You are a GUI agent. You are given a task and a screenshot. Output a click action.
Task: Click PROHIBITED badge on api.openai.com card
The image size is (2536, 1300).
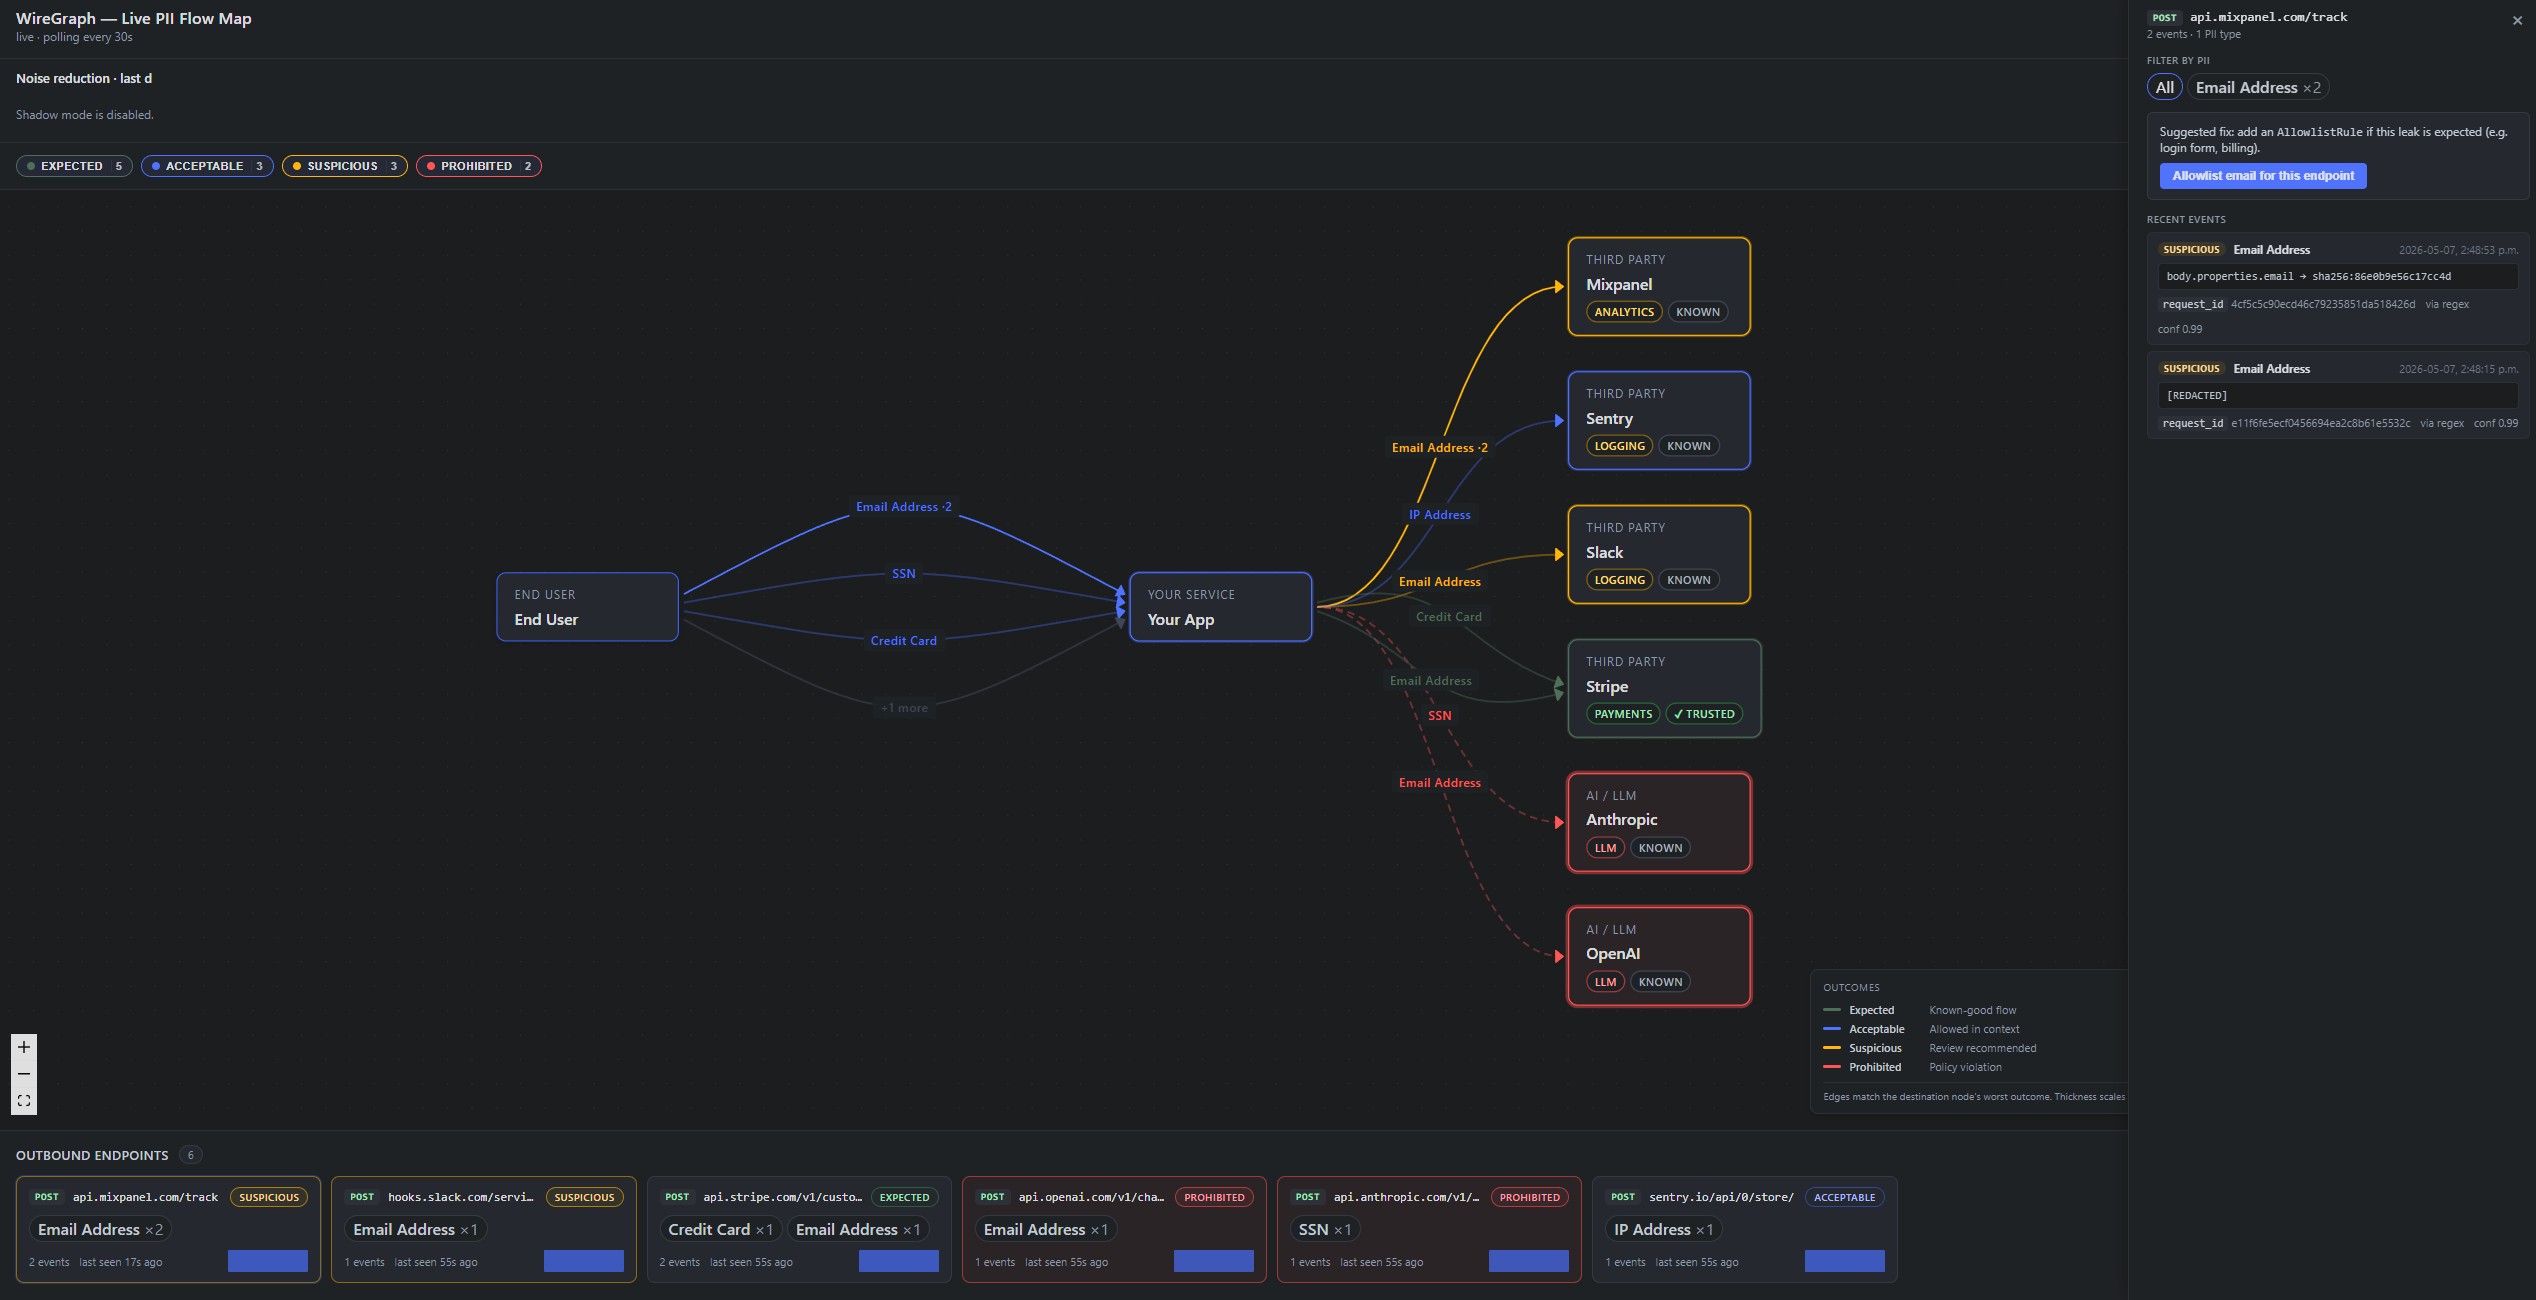click(x=1214, y=1198)
